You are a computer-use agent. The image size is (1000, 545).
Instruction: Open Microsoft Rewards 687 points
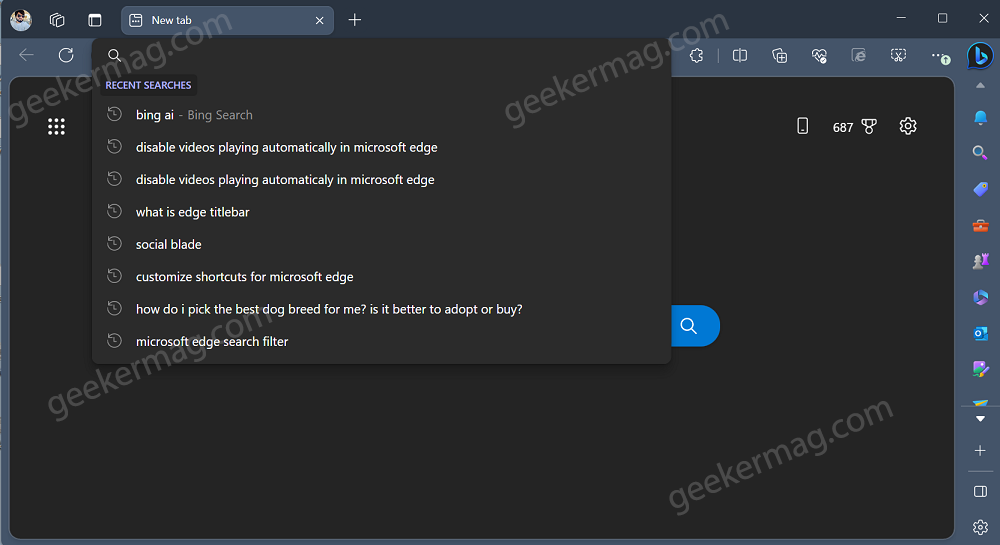[x=855, y=127]
